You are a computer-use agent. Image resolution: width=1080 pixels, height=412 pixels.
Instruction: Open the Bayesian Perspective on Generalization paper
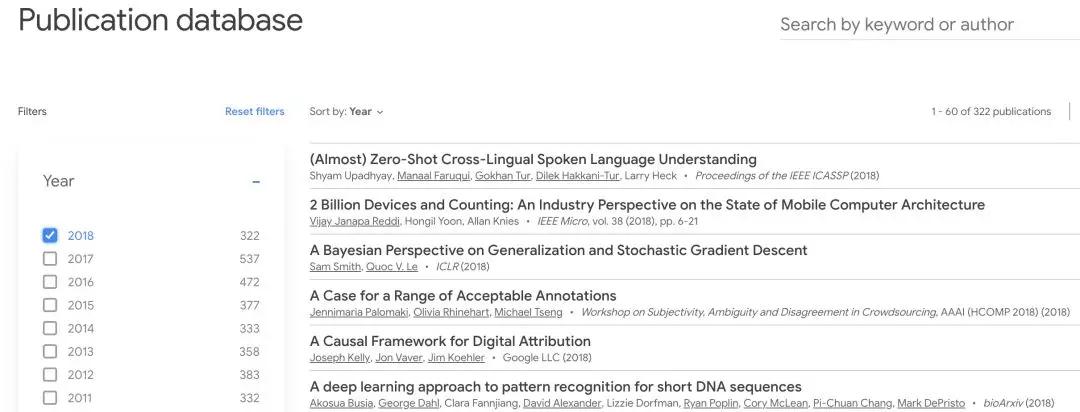[x=558, y=250]
